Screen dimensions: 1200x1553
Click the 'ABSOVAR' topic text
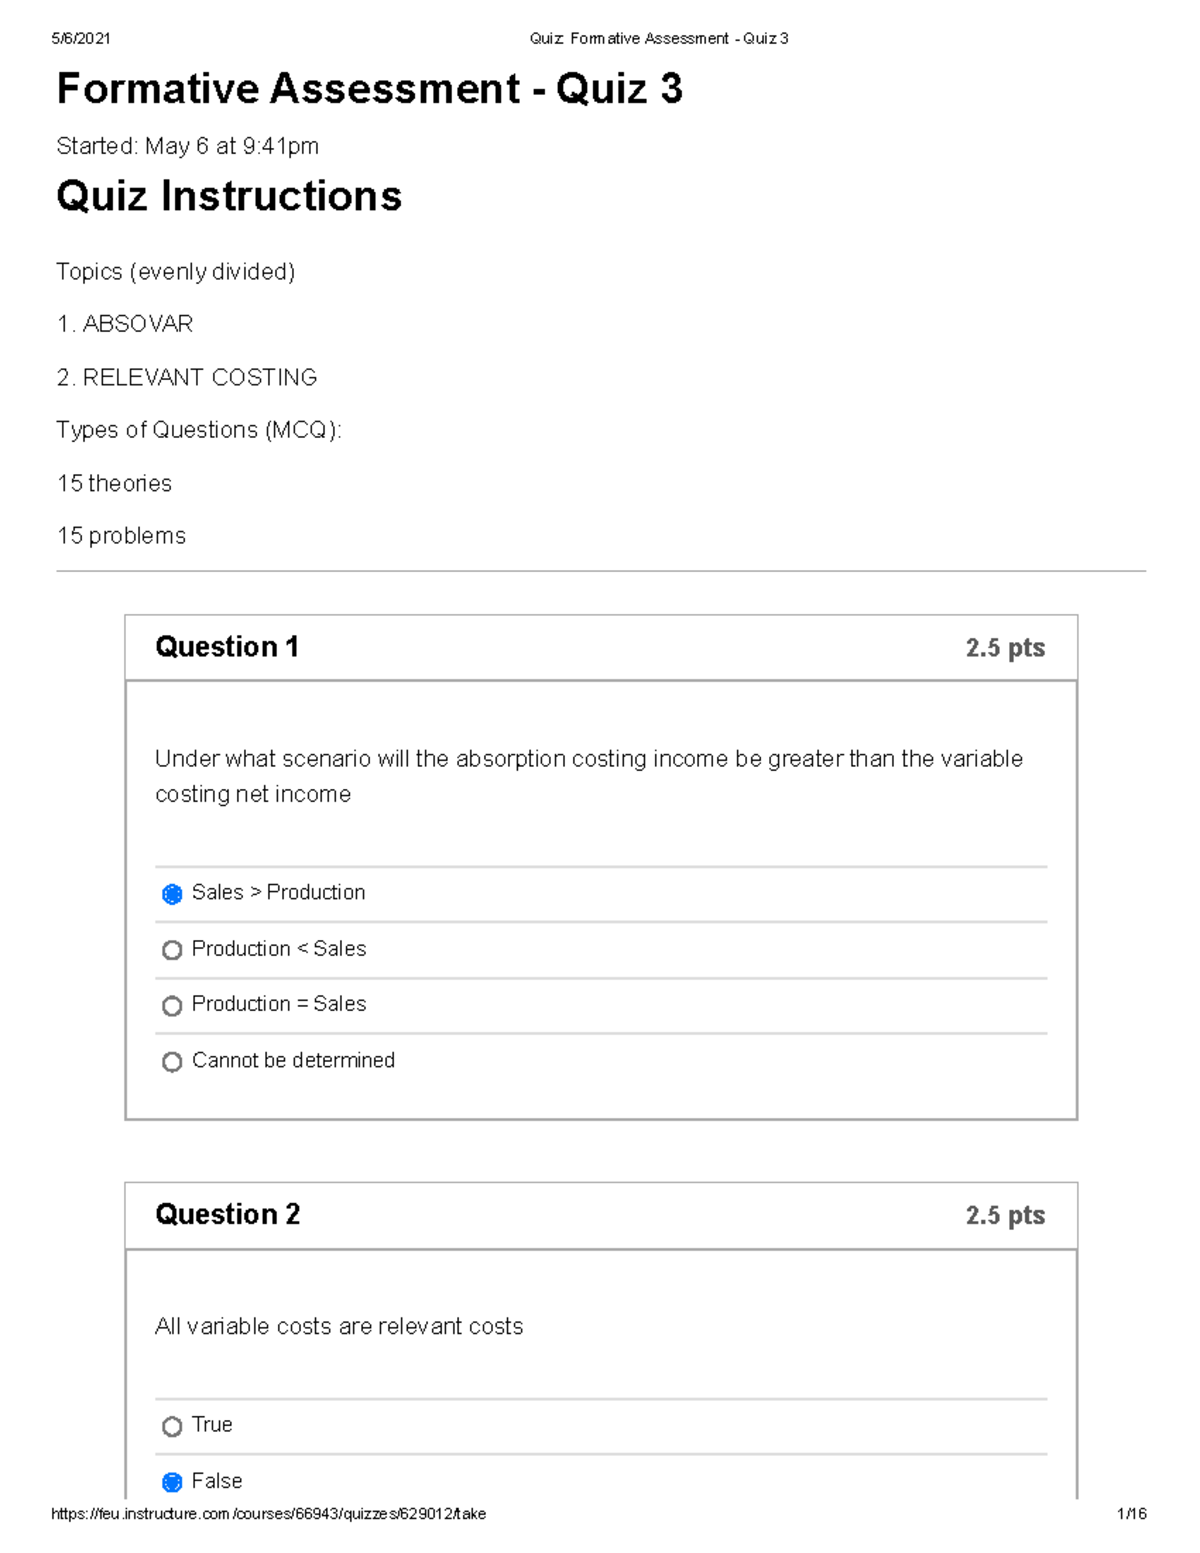coord(126,323)
